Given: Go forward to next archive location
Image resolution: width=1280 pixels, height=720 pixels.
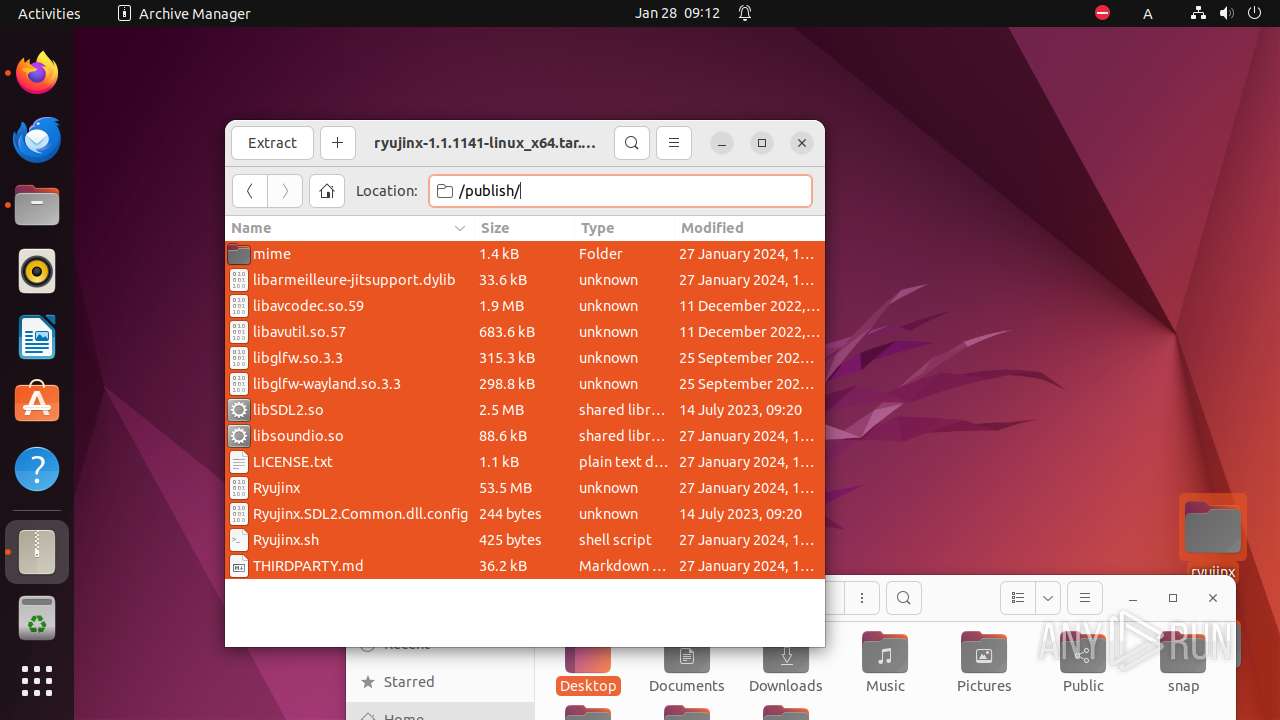Looking at the screenshot, I should 285,191.
